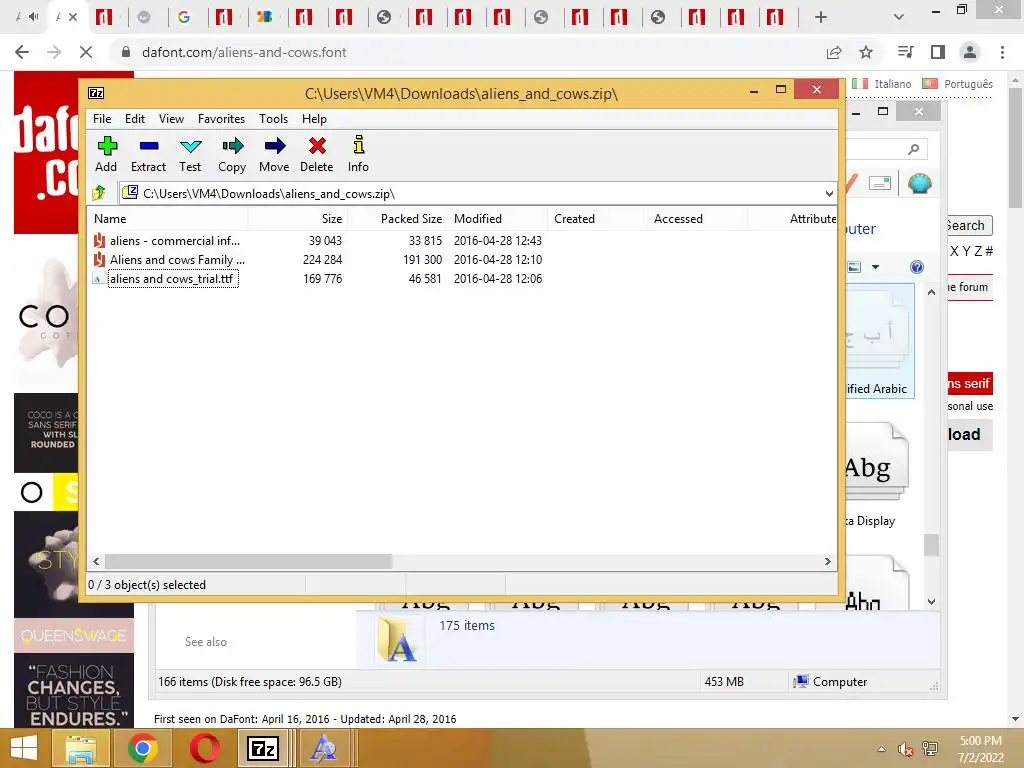
Task: Click the Fonts app taskbar icon
Action: pyautogui.click(x=323, y=748)
